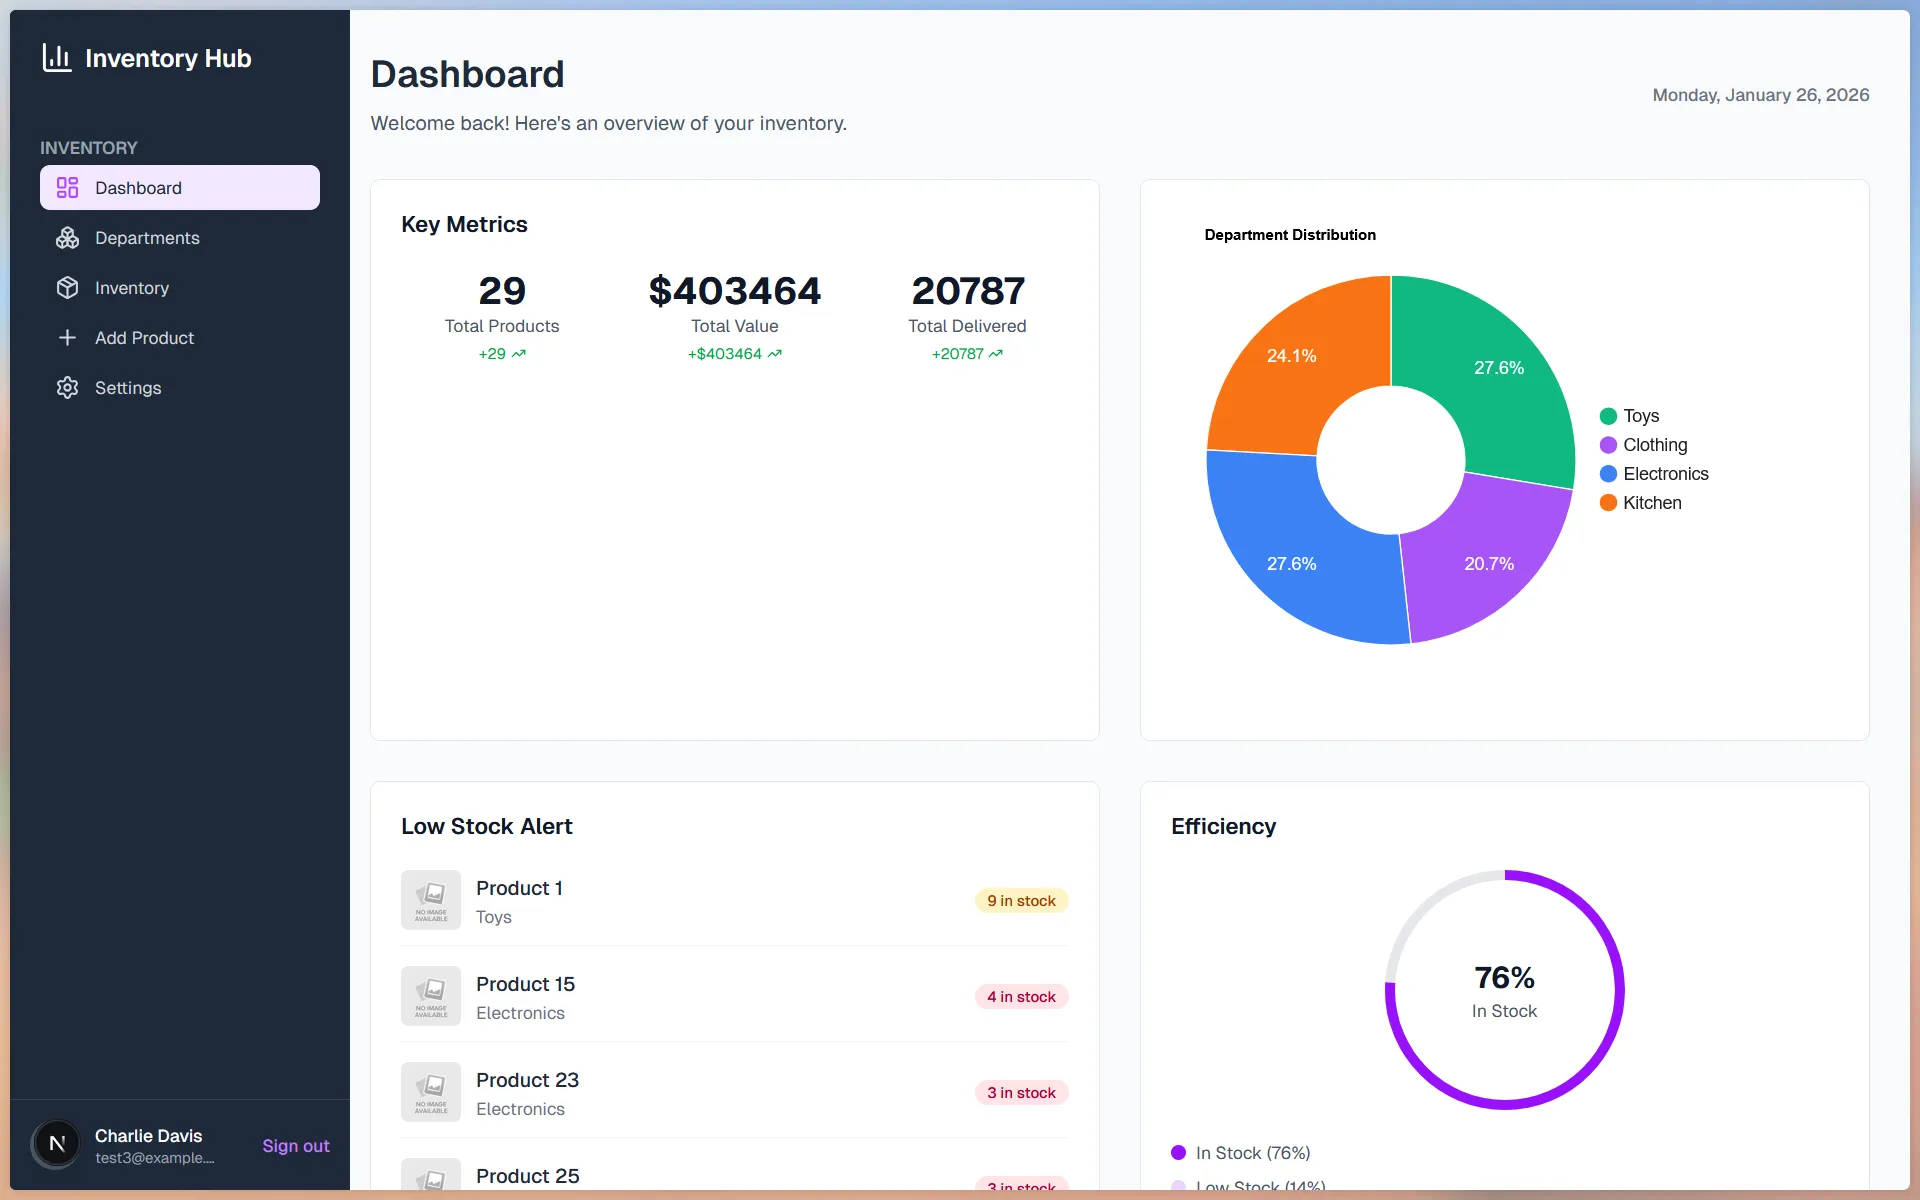Click the Inventory Hub title

pos(168,58)
